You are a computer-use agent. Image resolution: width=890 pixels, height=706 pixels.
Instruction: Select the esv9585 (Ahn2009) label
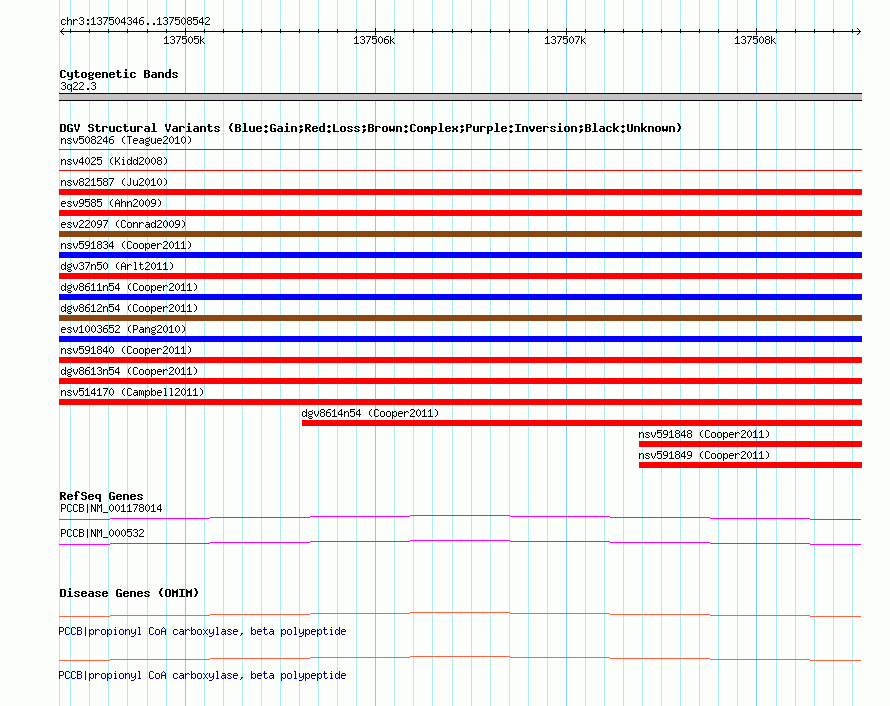pyautogui.click(x=111, y=203)
